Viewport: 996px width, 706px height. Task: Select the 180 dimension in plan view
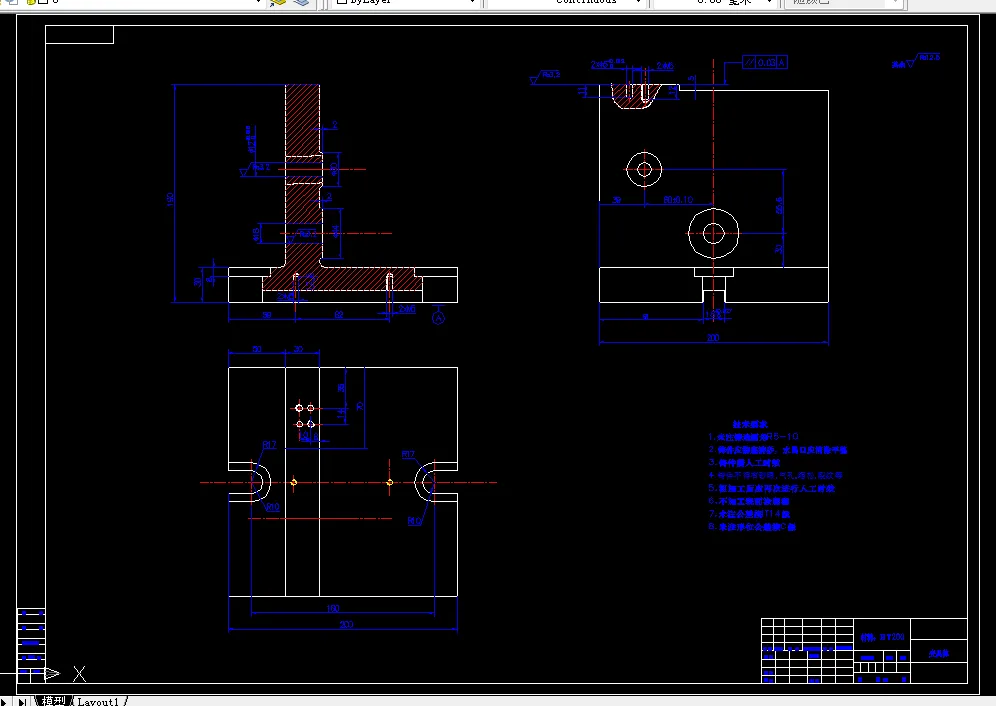coord(333,608)
